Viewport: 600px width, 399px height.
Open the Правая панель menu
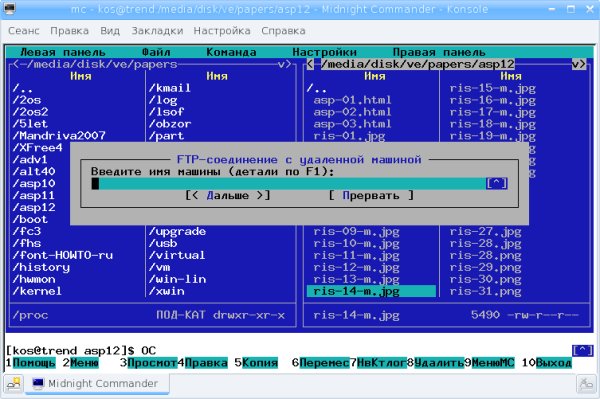[x=439, y=52]
